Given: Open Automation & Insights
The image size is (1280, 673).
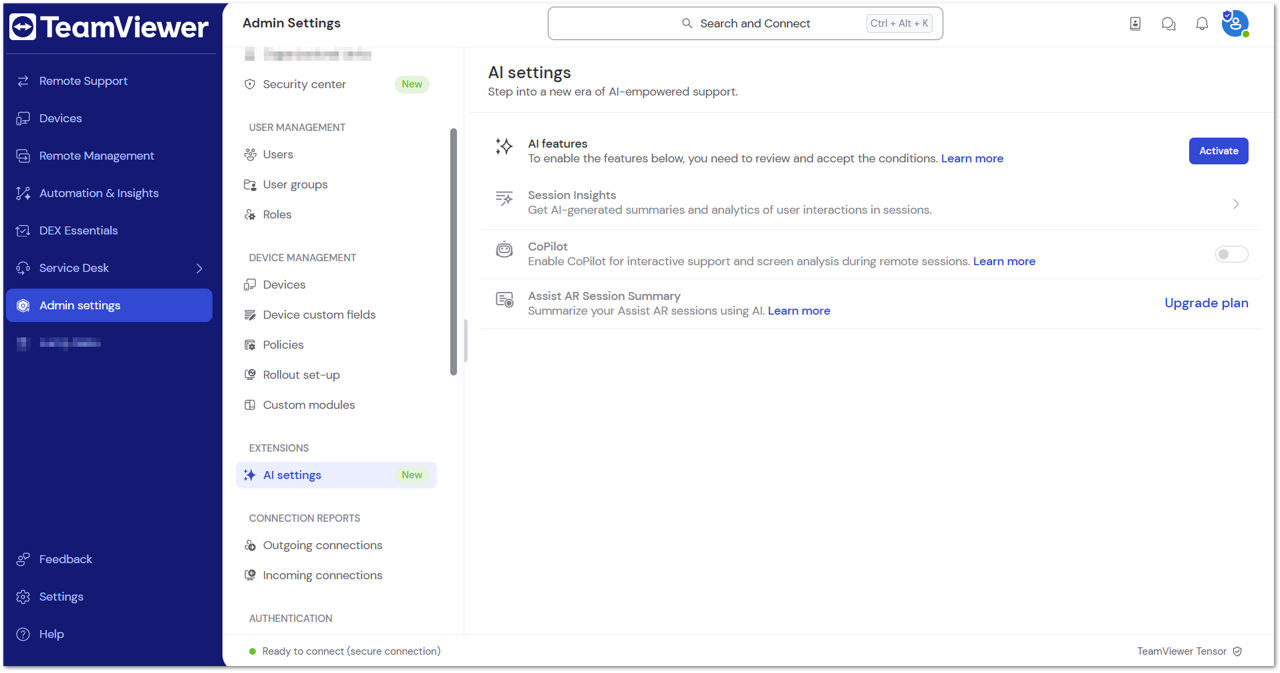Looking at the screenshot, I should pos(99,193).
